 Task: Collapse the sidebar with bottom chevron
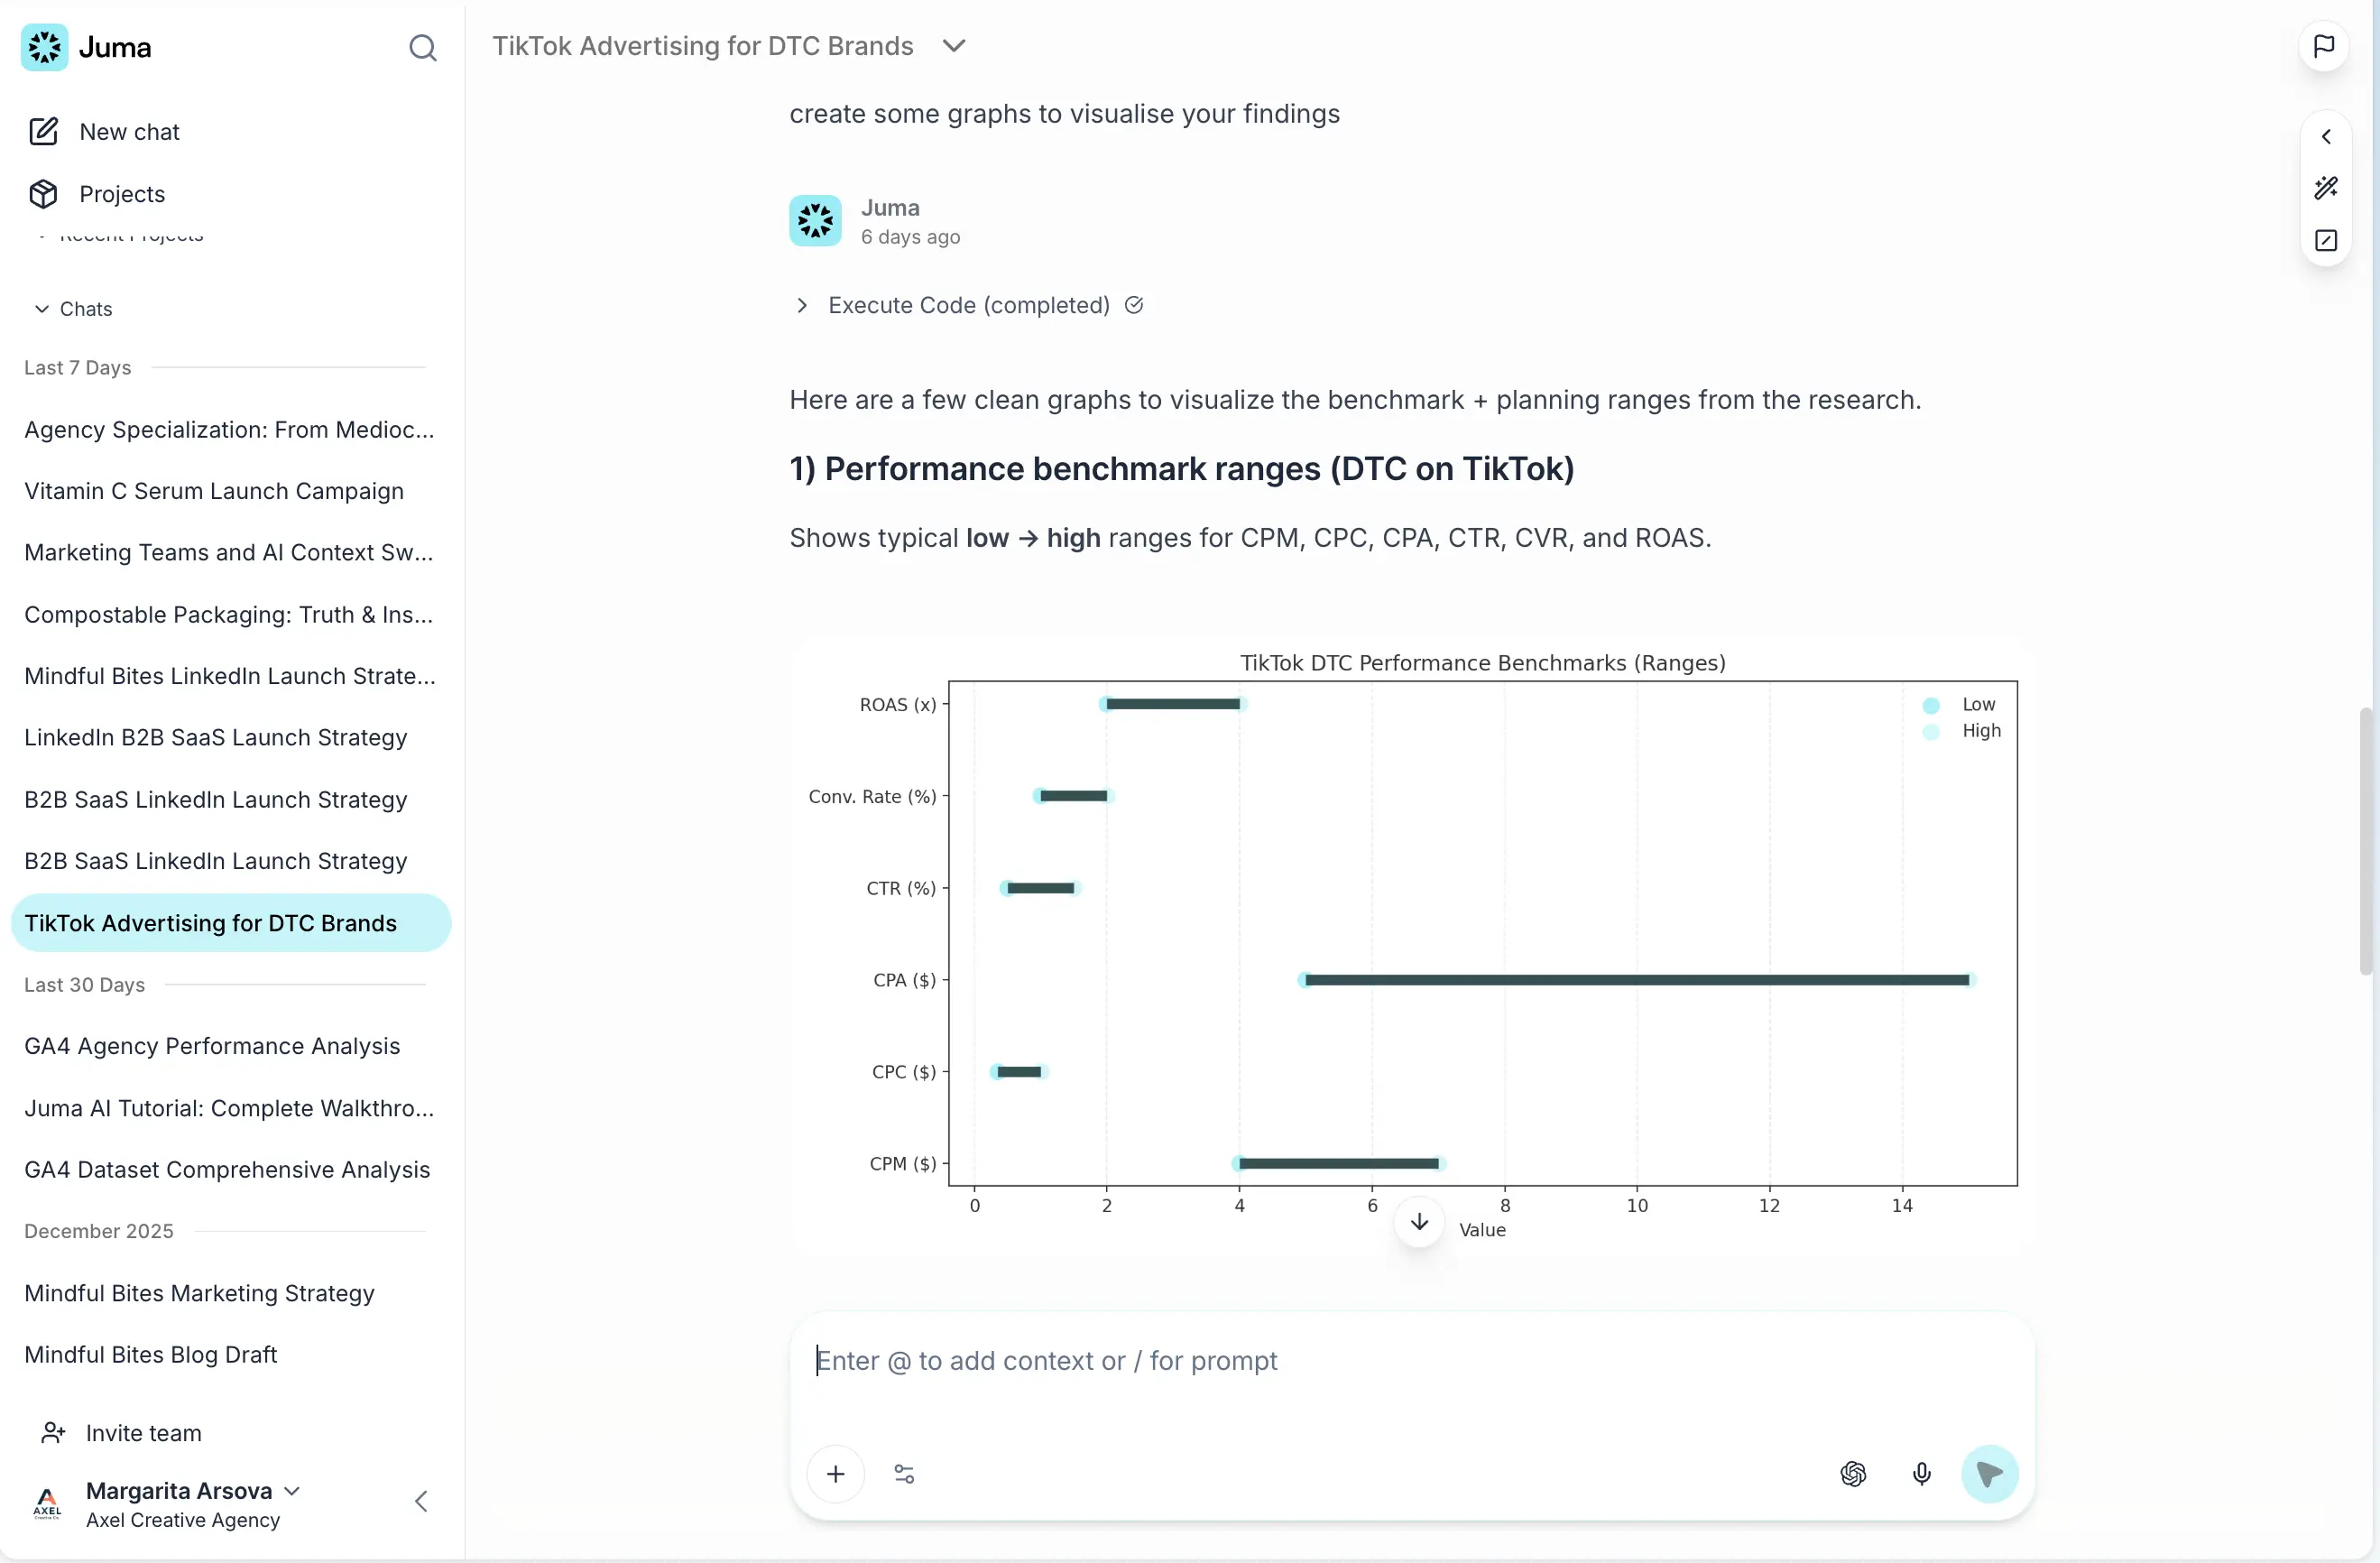pyautogui.click(x=421, y=1500)
